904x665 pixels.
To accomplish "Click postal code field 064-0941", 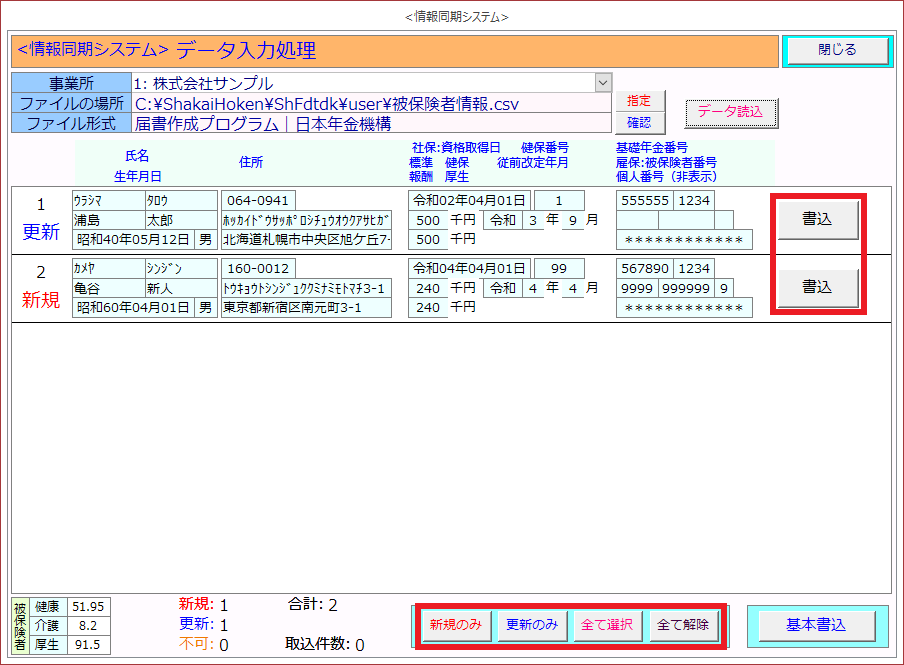I will click(x=257, y=201).
